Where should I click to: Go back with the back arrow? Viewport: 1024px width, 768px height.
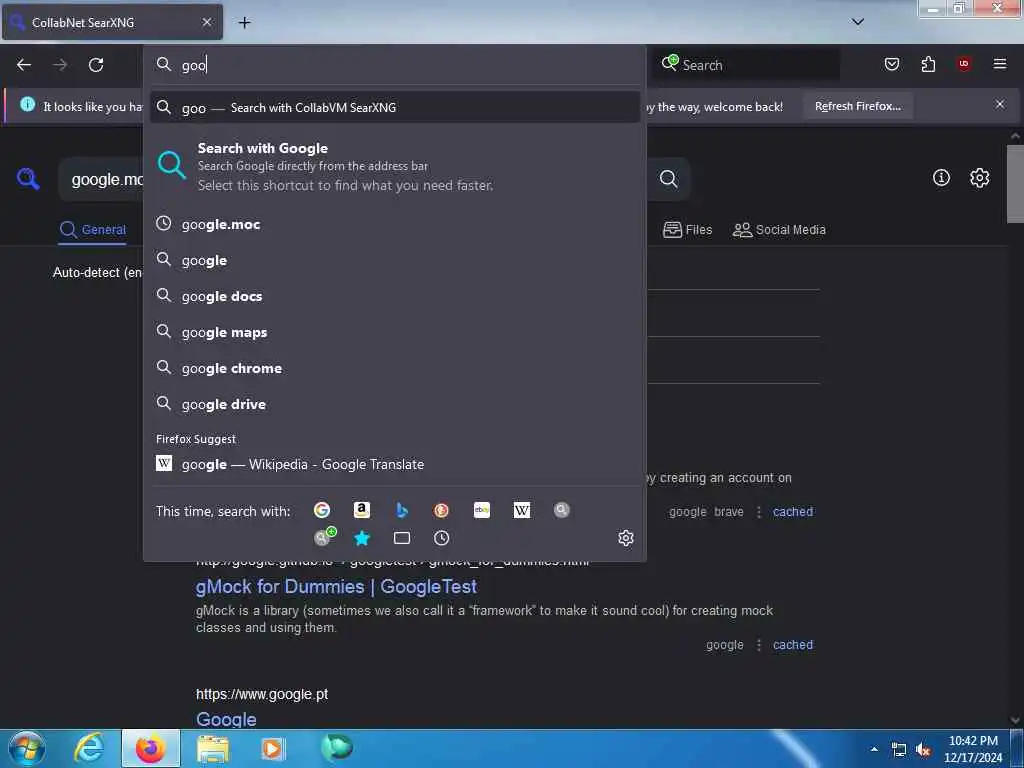click(24, 65)
